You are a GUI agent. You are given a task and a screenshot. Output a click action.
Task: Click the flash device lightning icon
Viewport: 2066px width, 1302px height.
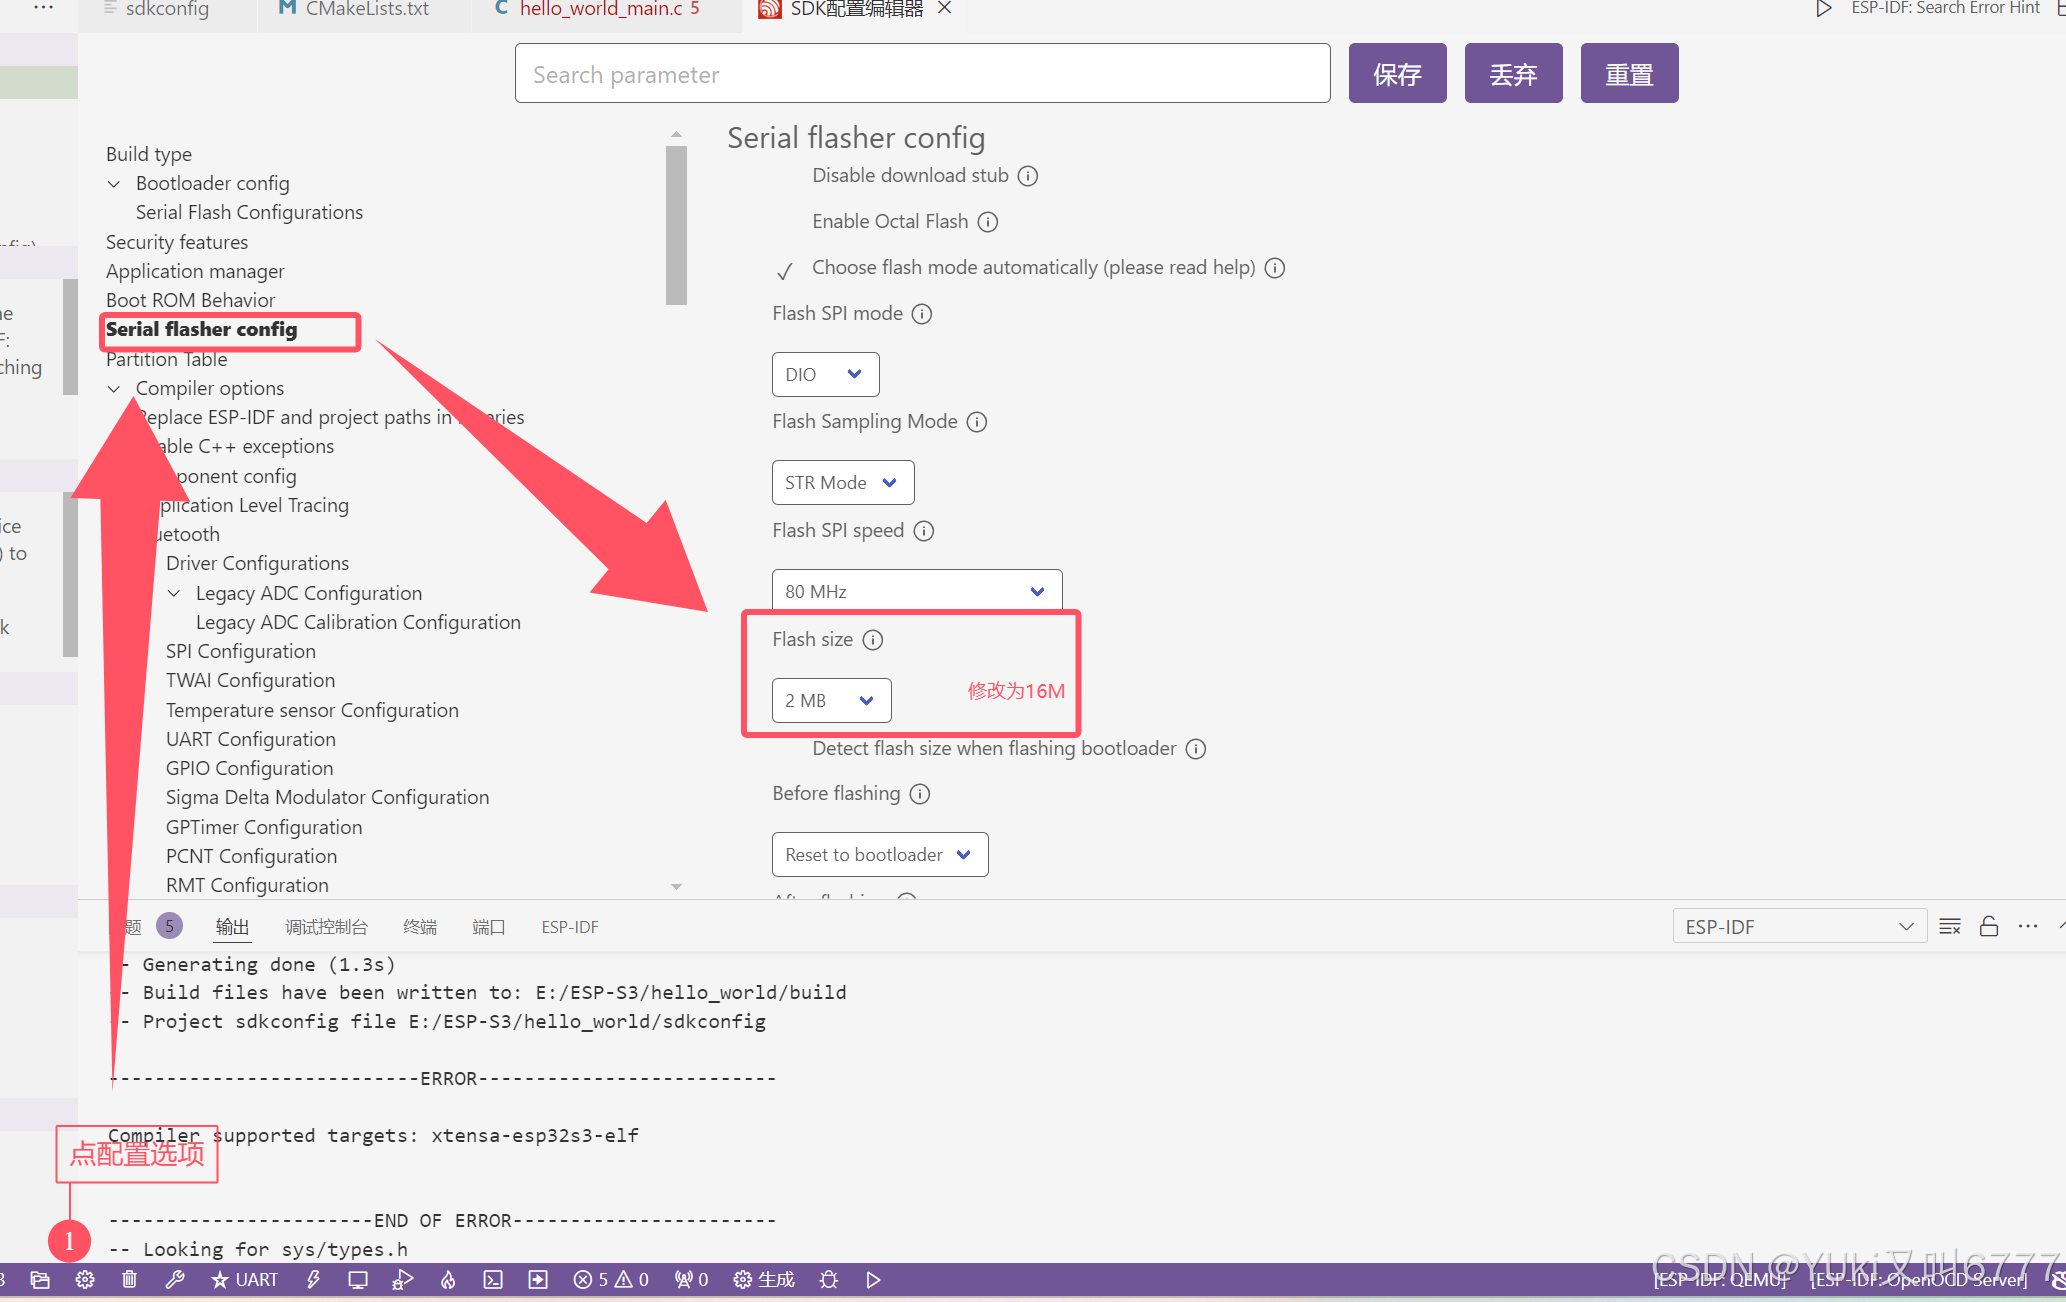313,1279
